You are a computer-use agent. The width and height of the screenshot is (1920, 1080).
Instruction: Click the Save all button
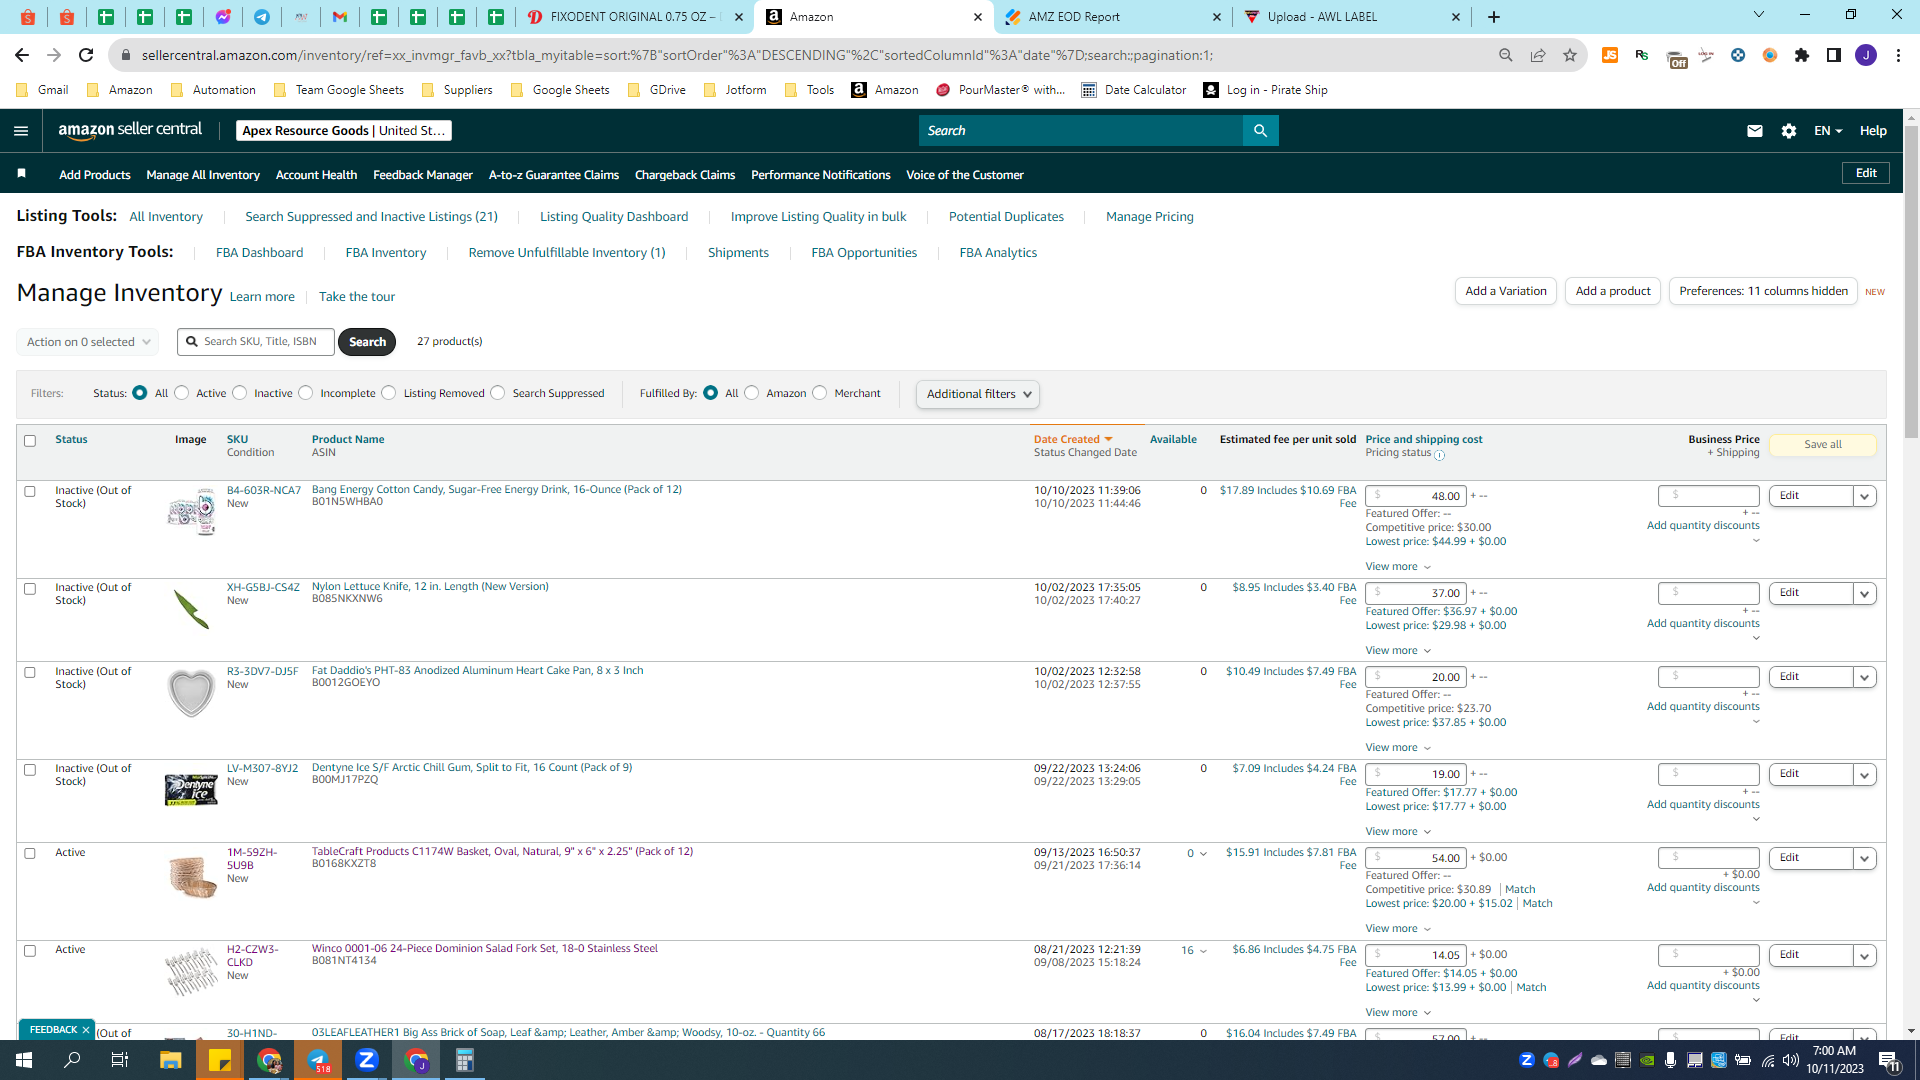(1823, 445)
